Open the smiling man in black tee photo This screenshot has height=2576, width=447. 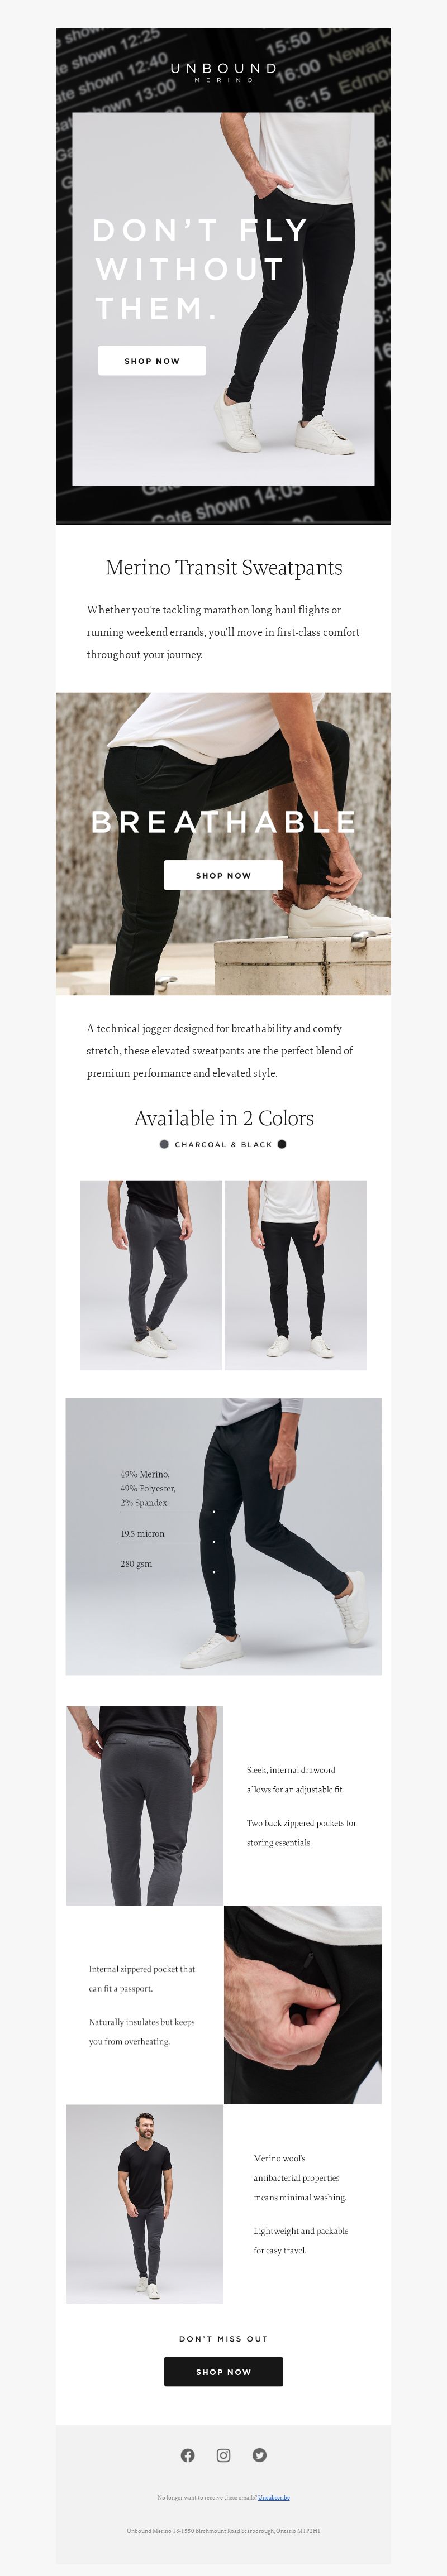[145, 2204]
